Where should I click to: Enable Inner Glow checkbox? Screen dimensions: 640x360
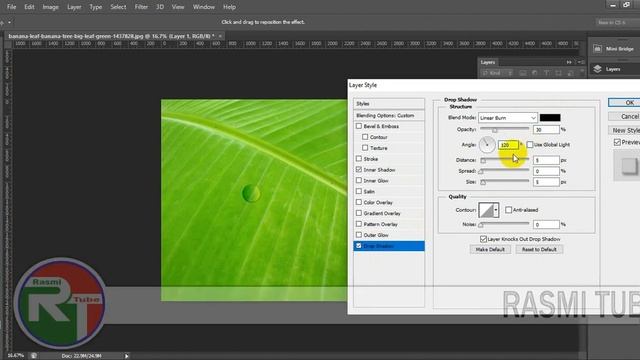[359, 180]
